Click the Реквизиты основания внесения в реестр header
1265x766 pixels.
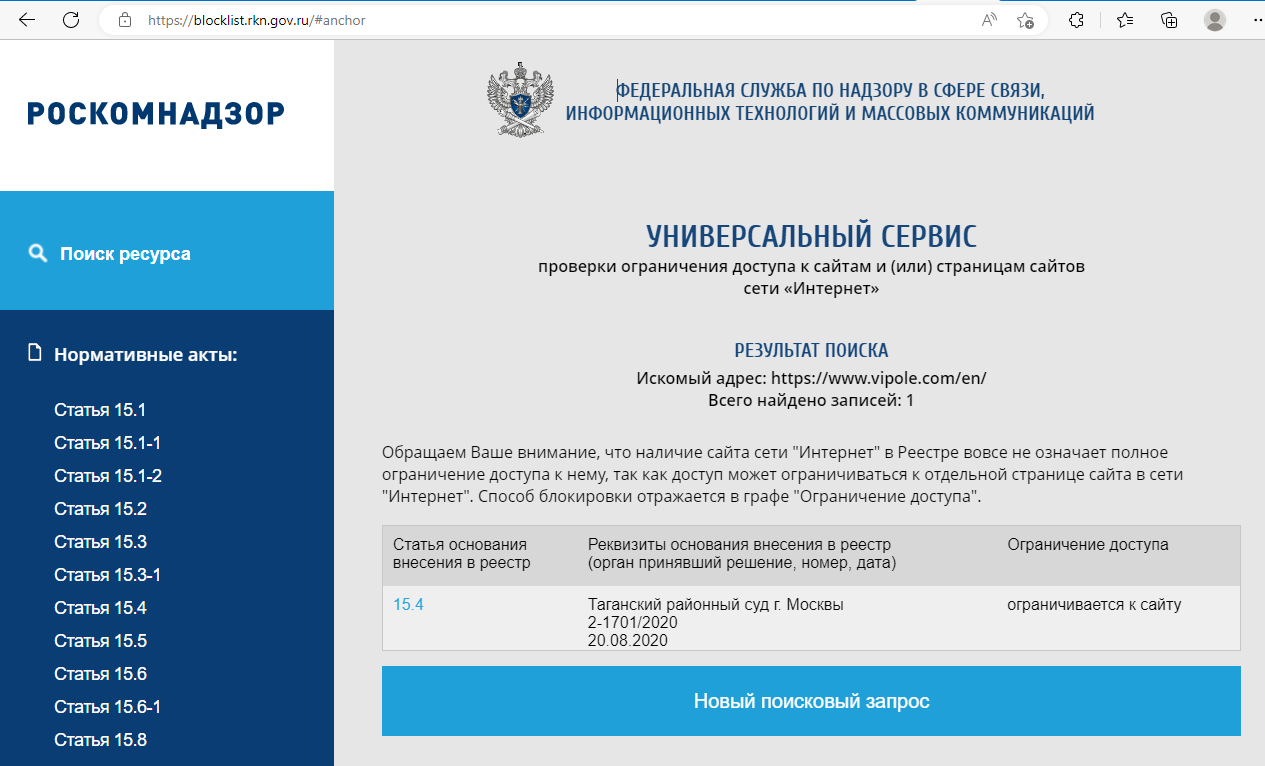[742, 554]
